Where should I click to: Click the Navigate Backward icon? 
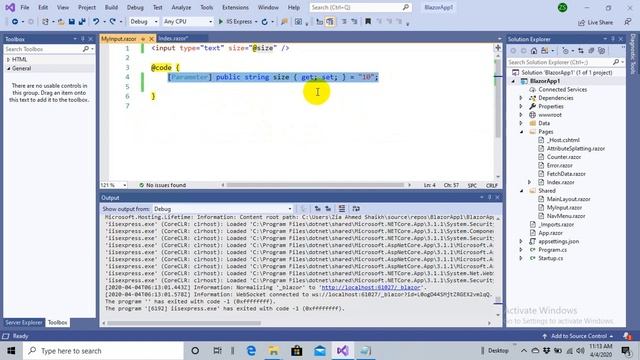click(15, 22)
